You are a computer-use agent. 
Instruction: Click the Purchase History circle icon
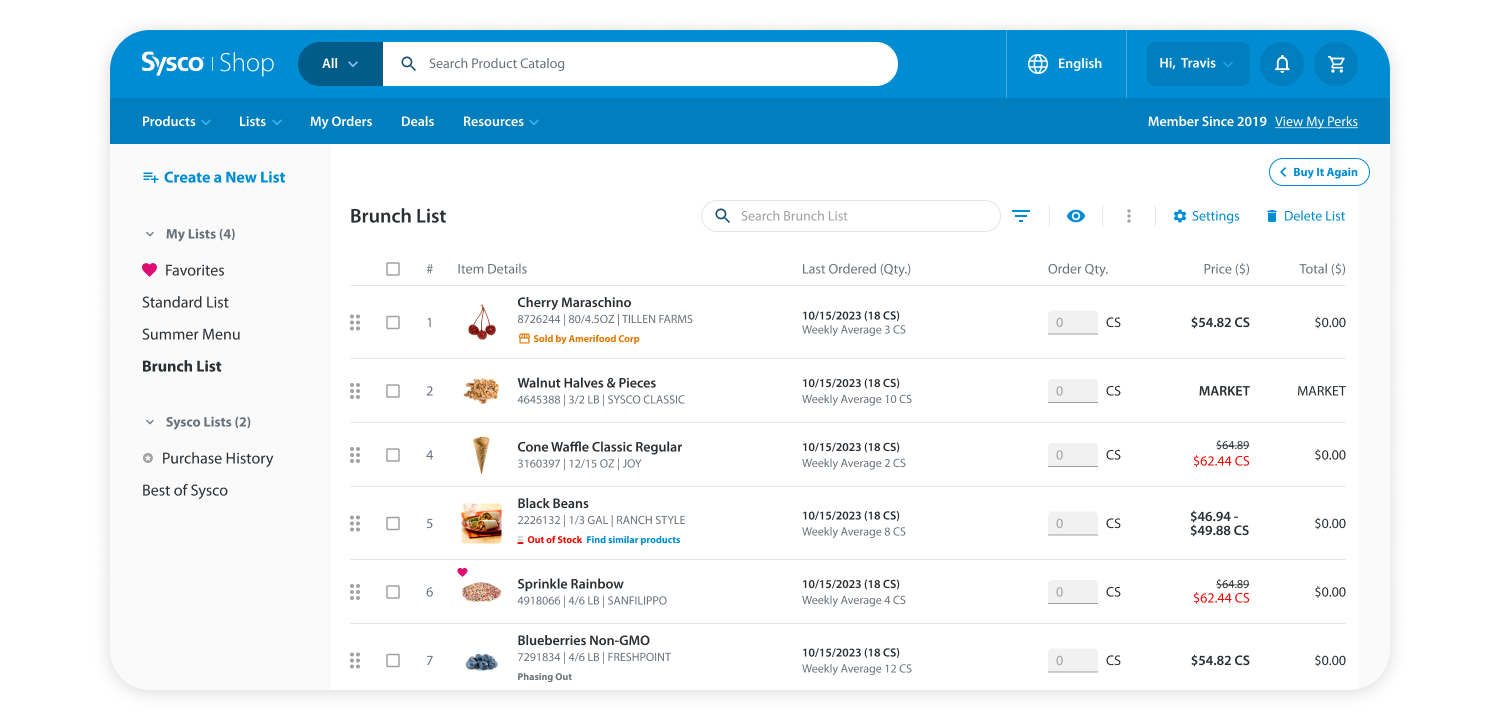148,458
